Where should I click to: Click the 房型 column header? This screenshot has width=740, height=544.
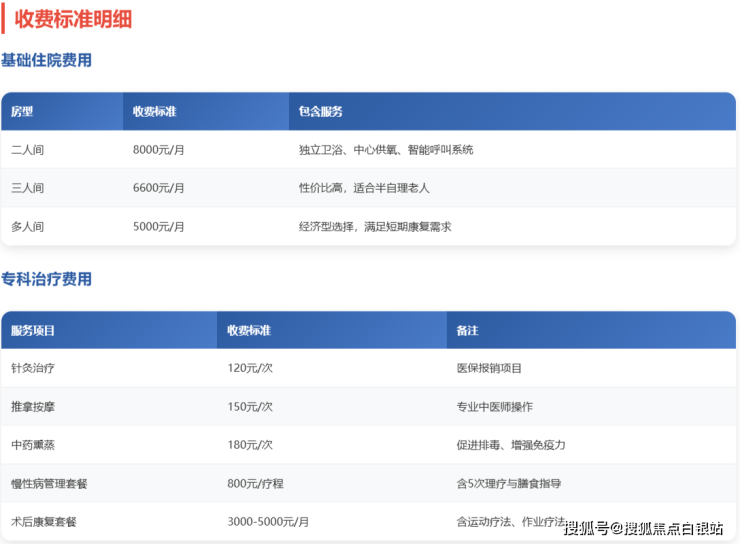click(x=22, y=111)
